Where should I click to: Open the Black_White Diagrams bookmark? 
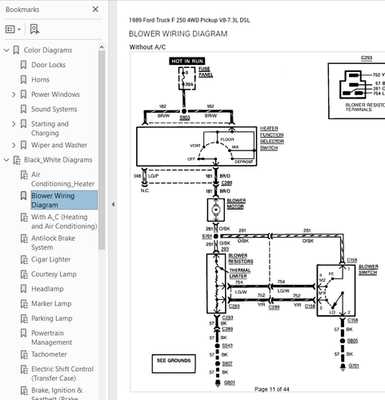(58, 160)
